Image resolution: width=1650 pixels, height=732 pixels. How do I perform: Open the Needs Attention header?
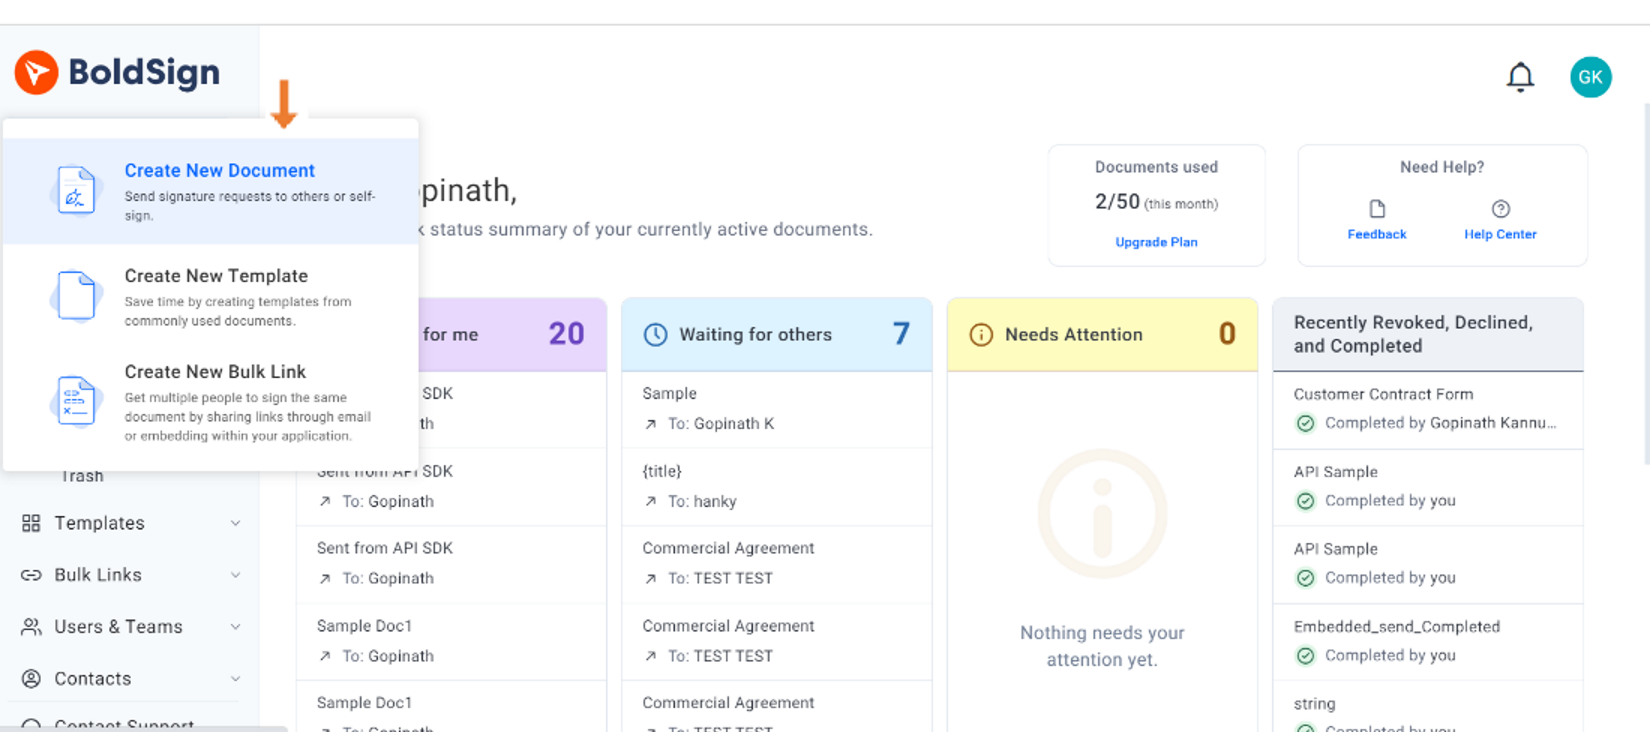tap(1102, 335)
